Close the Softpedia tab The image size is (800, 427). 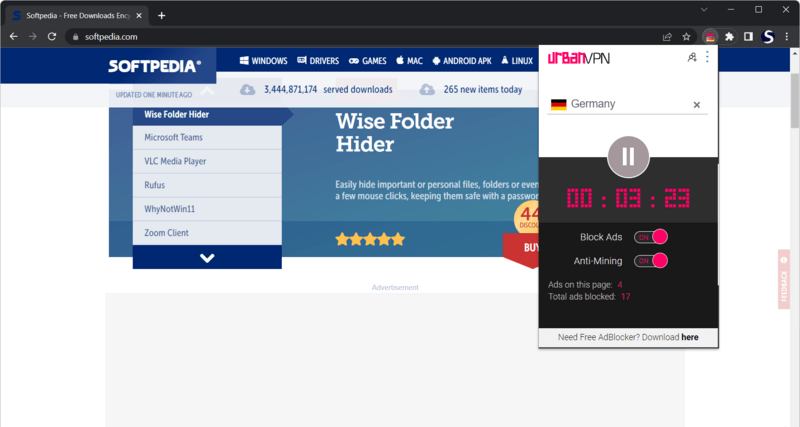[x=139, y=16]
